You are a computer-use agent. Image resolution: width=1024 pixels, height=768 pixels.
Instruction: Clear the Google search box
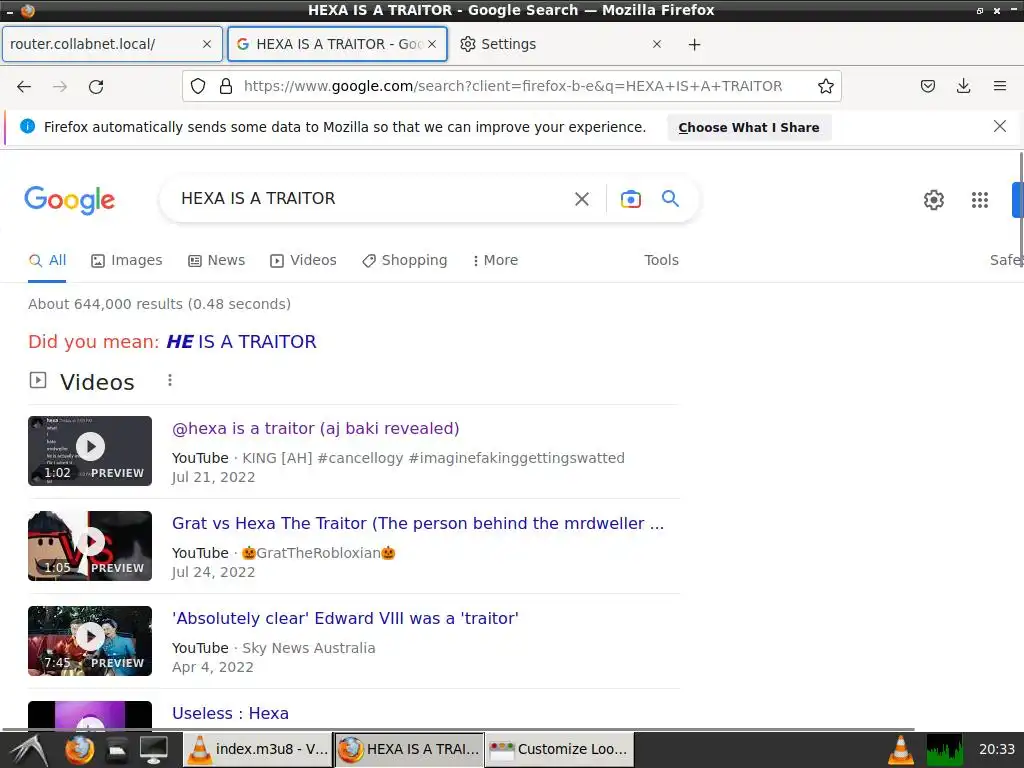[581, 199]
